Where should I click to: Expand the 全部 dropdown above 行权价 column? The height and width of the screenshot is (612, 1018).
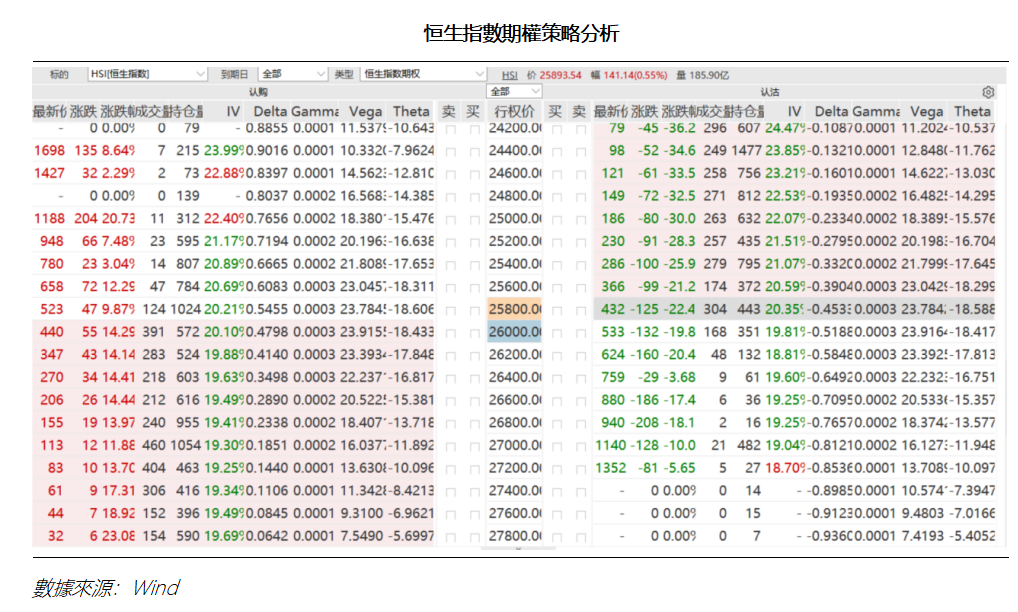click(x=514, y=92)
